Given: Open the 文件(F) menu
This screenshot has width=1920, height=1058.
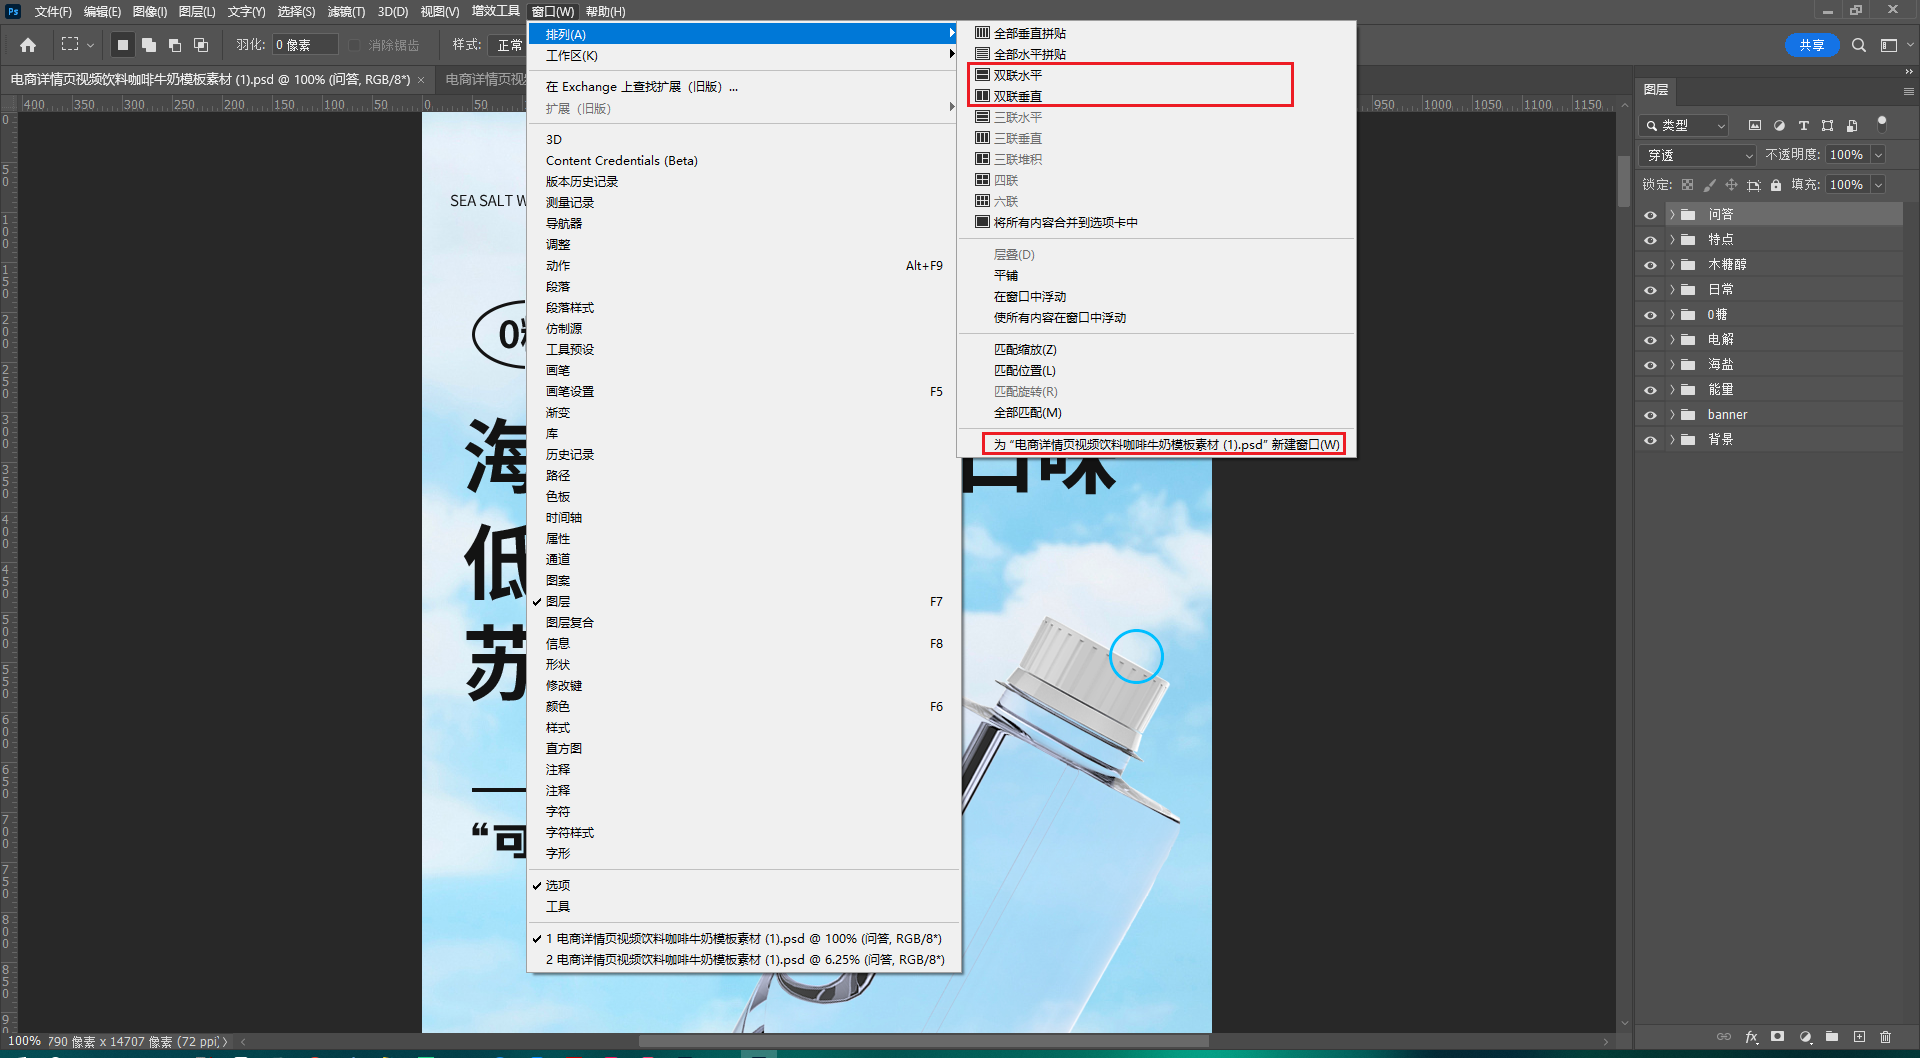Looking at the screenshot, I should tap(53, 11).
